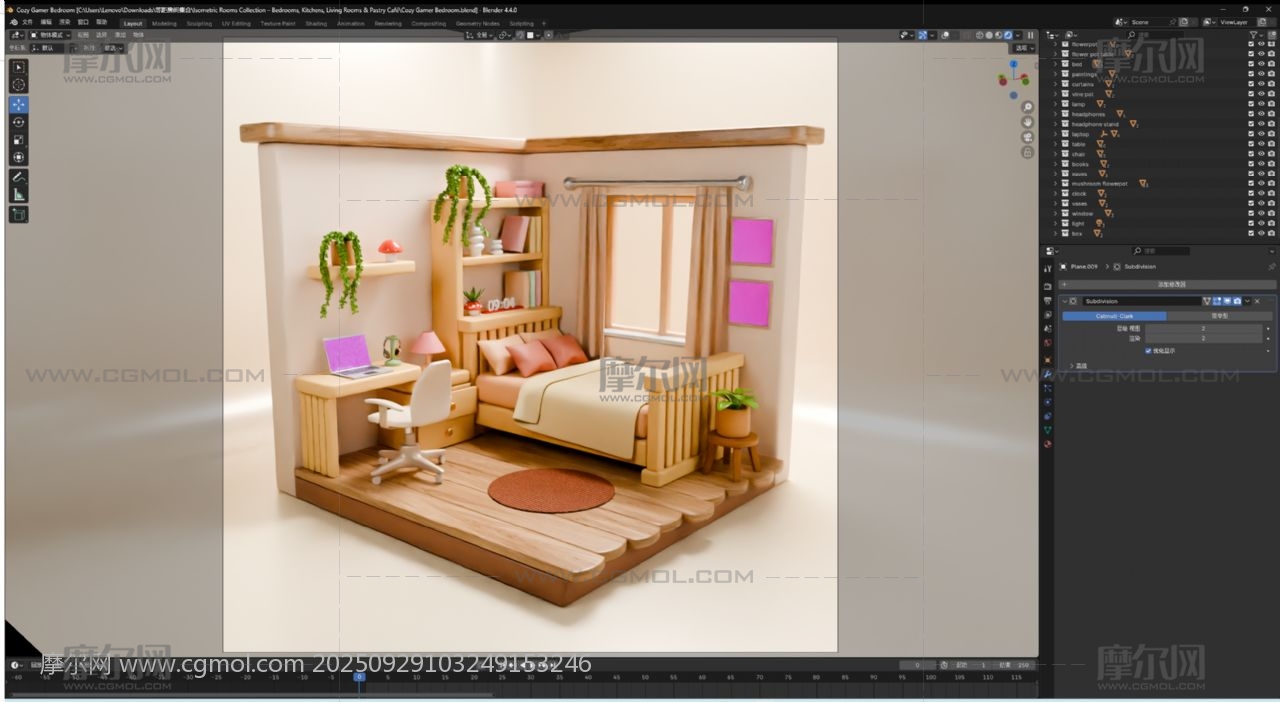Uncheck the lamp collection's exclude checkbox
The image size is (1280, 702).
[1250, 104]
